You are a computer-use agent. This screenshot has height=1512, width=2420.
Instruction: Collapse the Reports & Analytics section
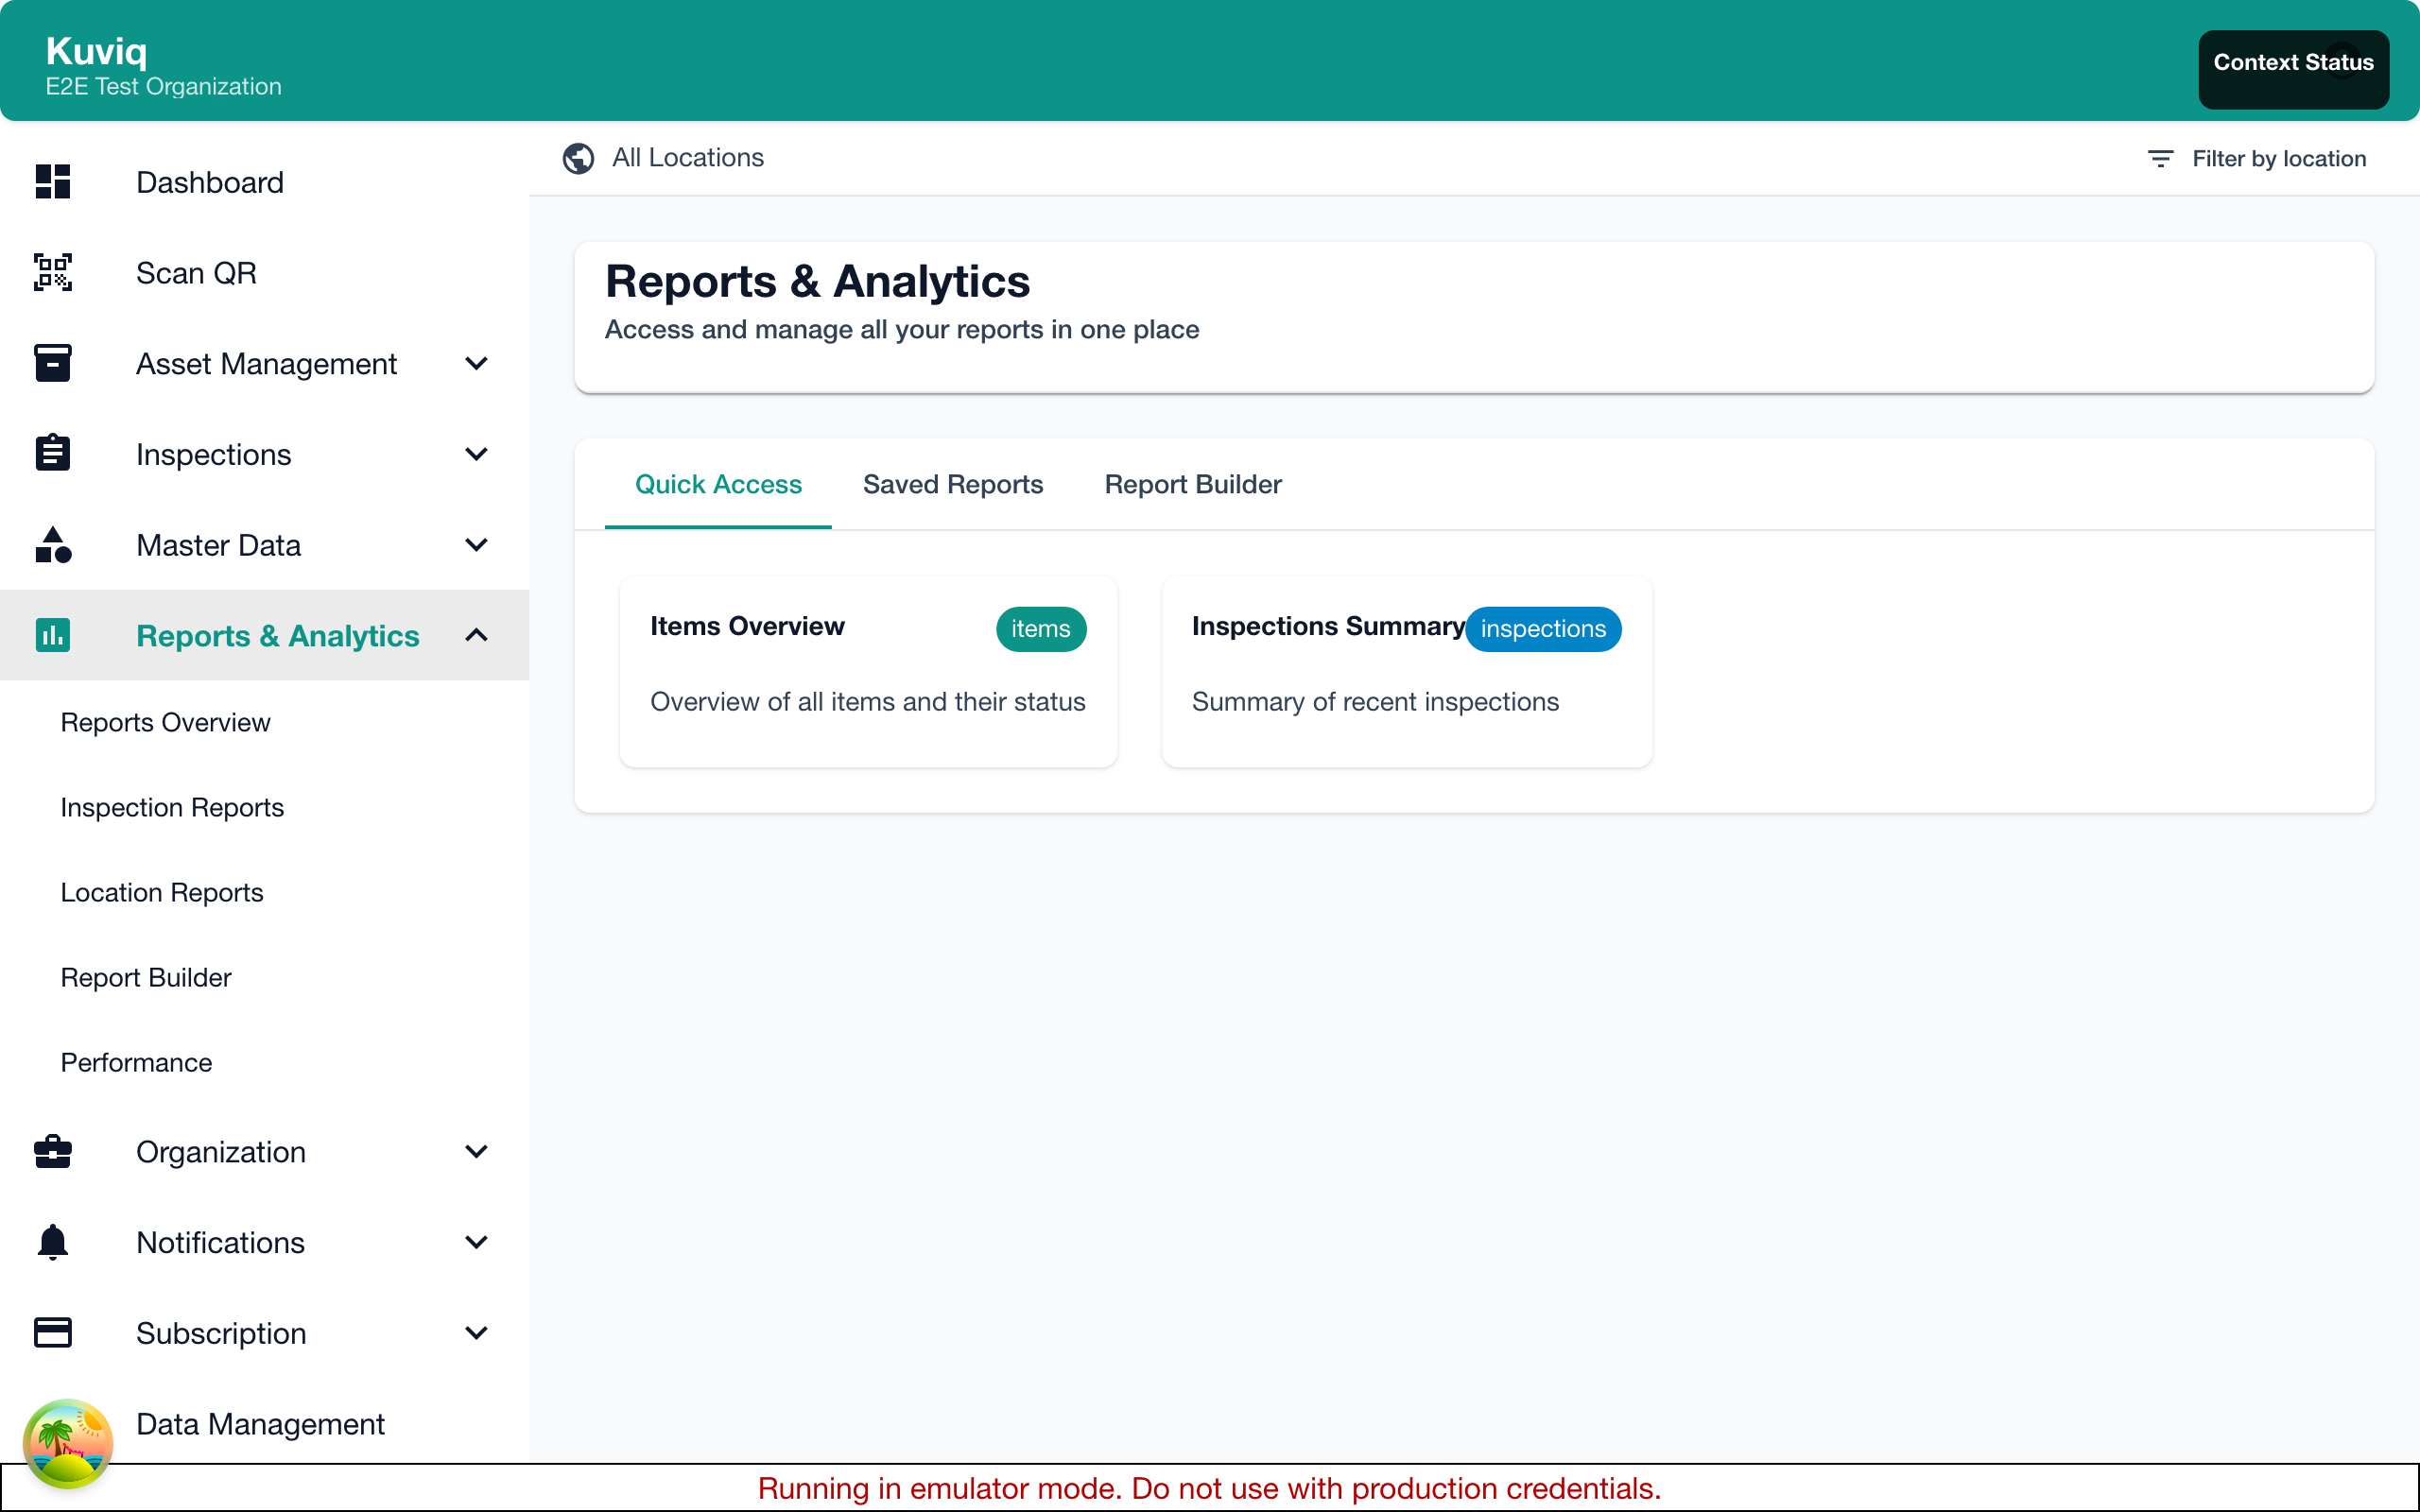coord(477,635)
